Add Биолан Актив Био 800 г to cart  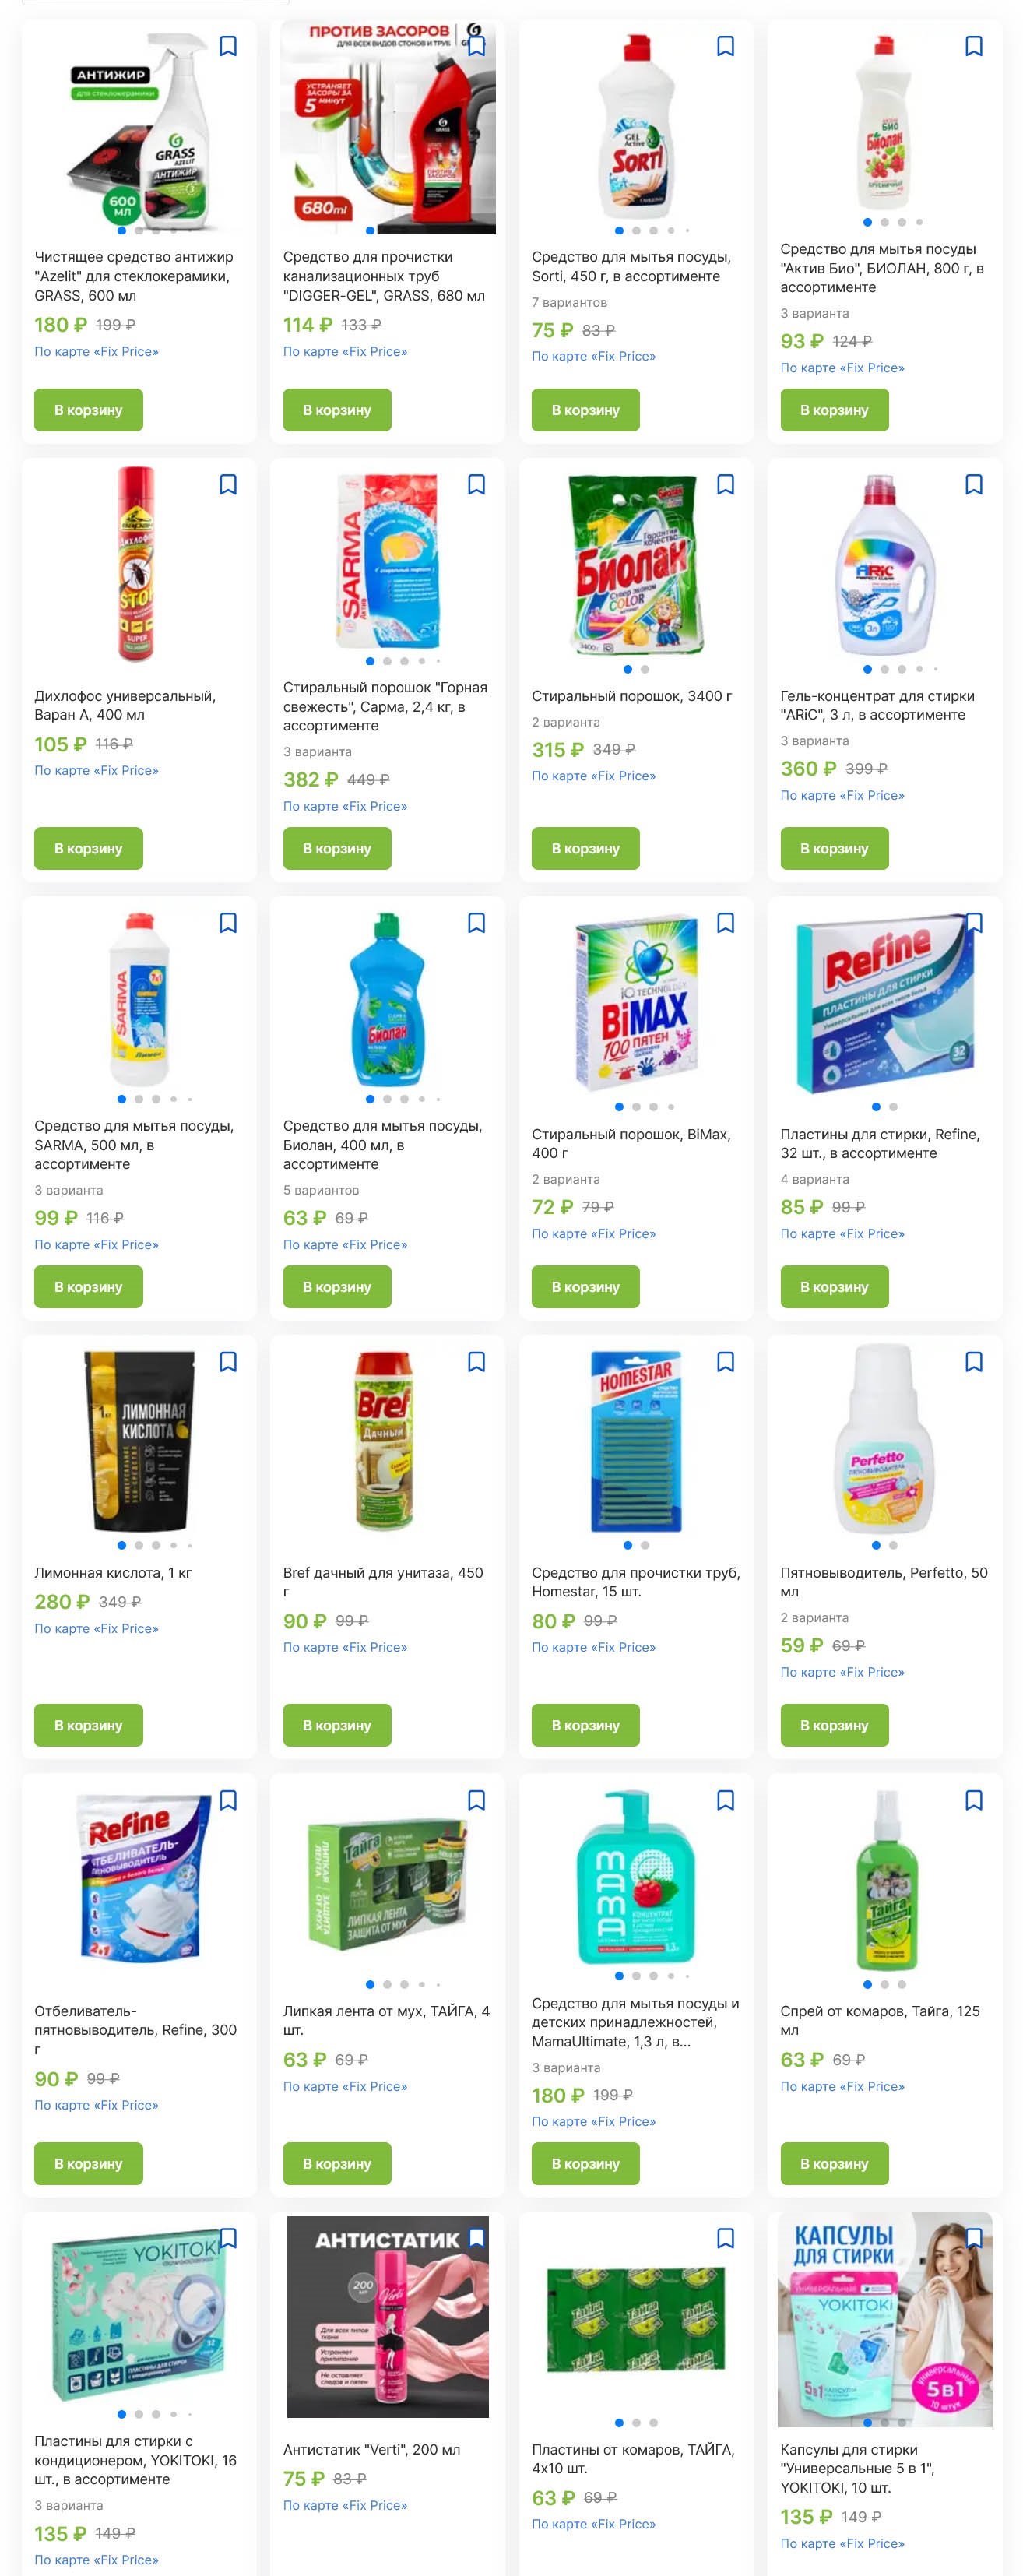pos(834,410)
